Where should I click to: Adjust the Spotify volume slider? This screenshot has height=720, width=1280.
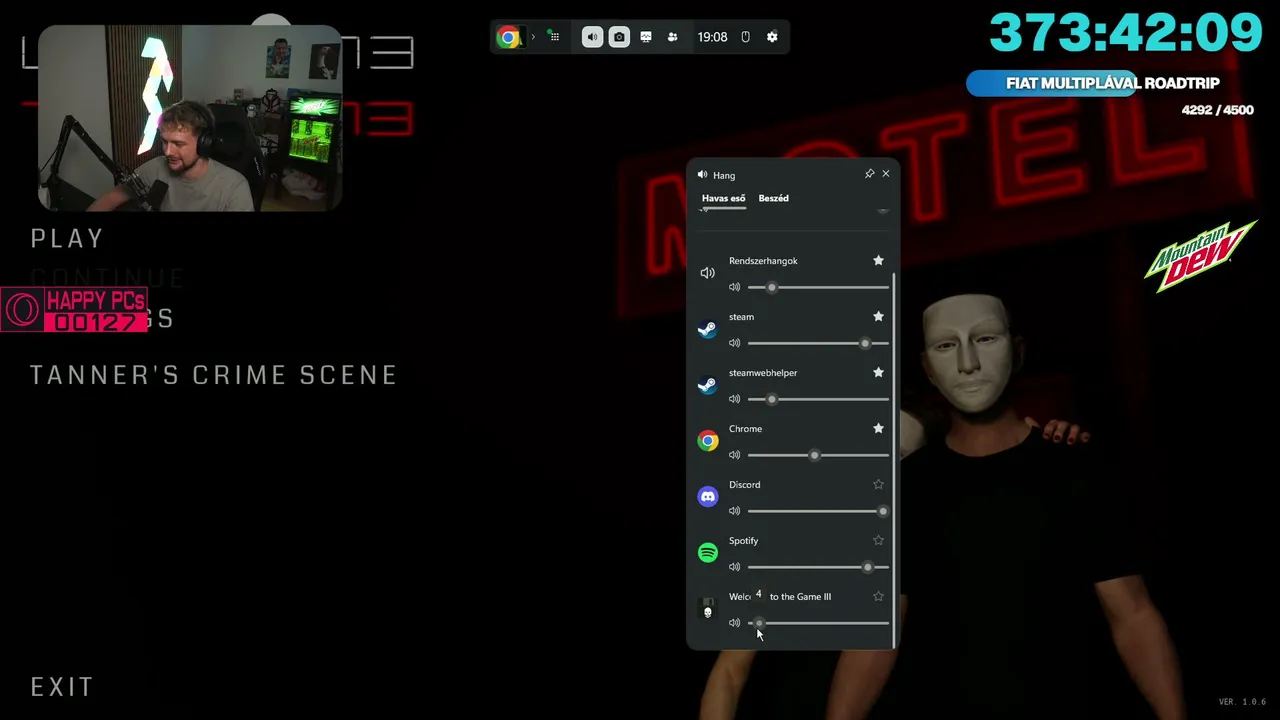(818, 567)
